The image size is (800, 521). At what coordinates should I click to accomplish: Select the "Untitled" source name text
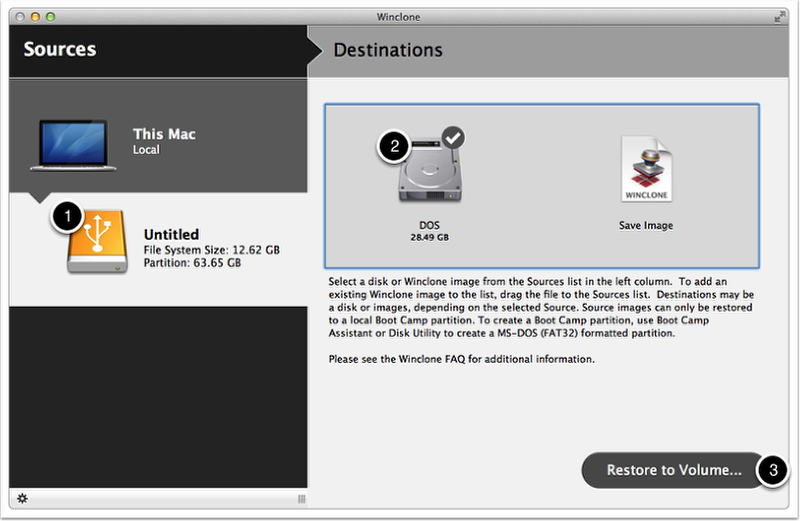[x=171, y=234]
